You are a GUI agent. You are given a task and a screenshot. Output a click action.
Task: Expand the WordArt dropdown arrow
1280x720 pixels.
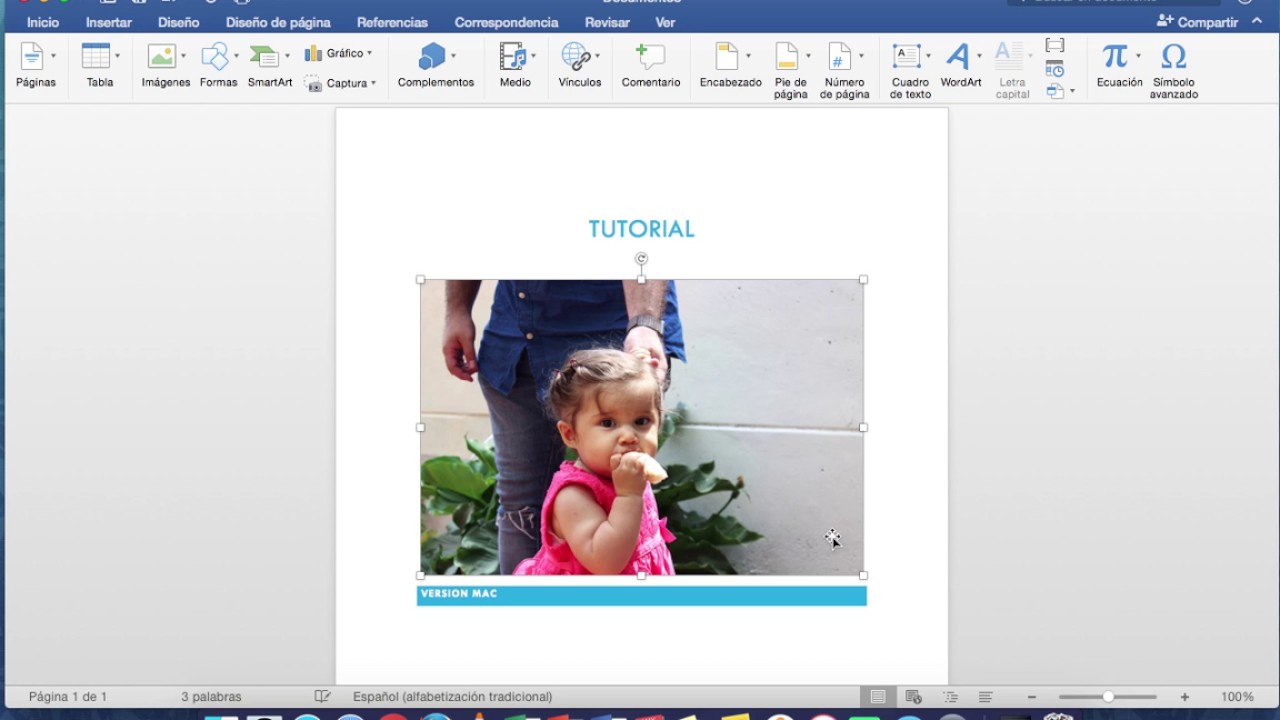pyautogui.click(x=979, y=56)
